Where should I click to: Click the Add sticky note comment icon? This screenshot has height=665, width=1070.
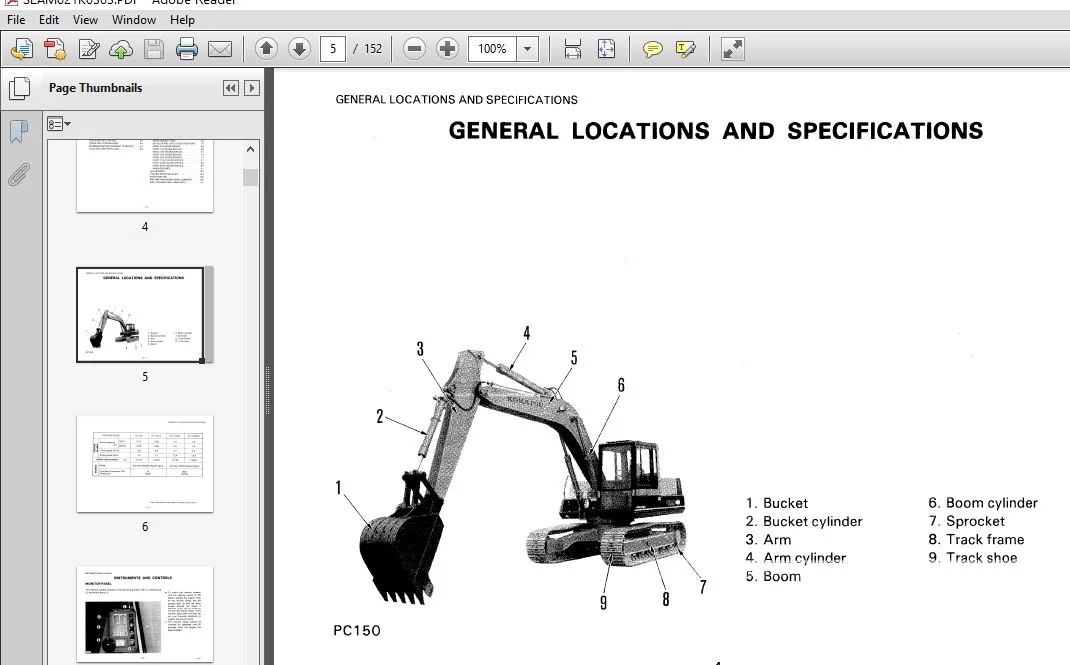click(652, 49)
